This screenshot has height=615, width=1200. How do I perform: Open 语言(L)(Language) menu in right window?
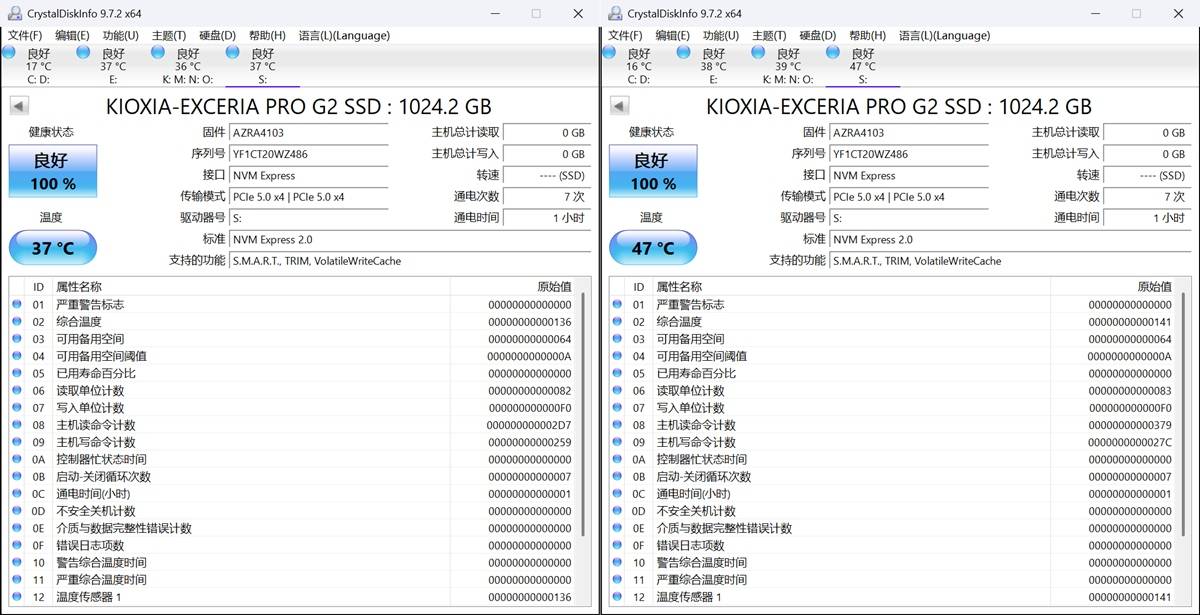pyautogui.click(x=944, y=35)
